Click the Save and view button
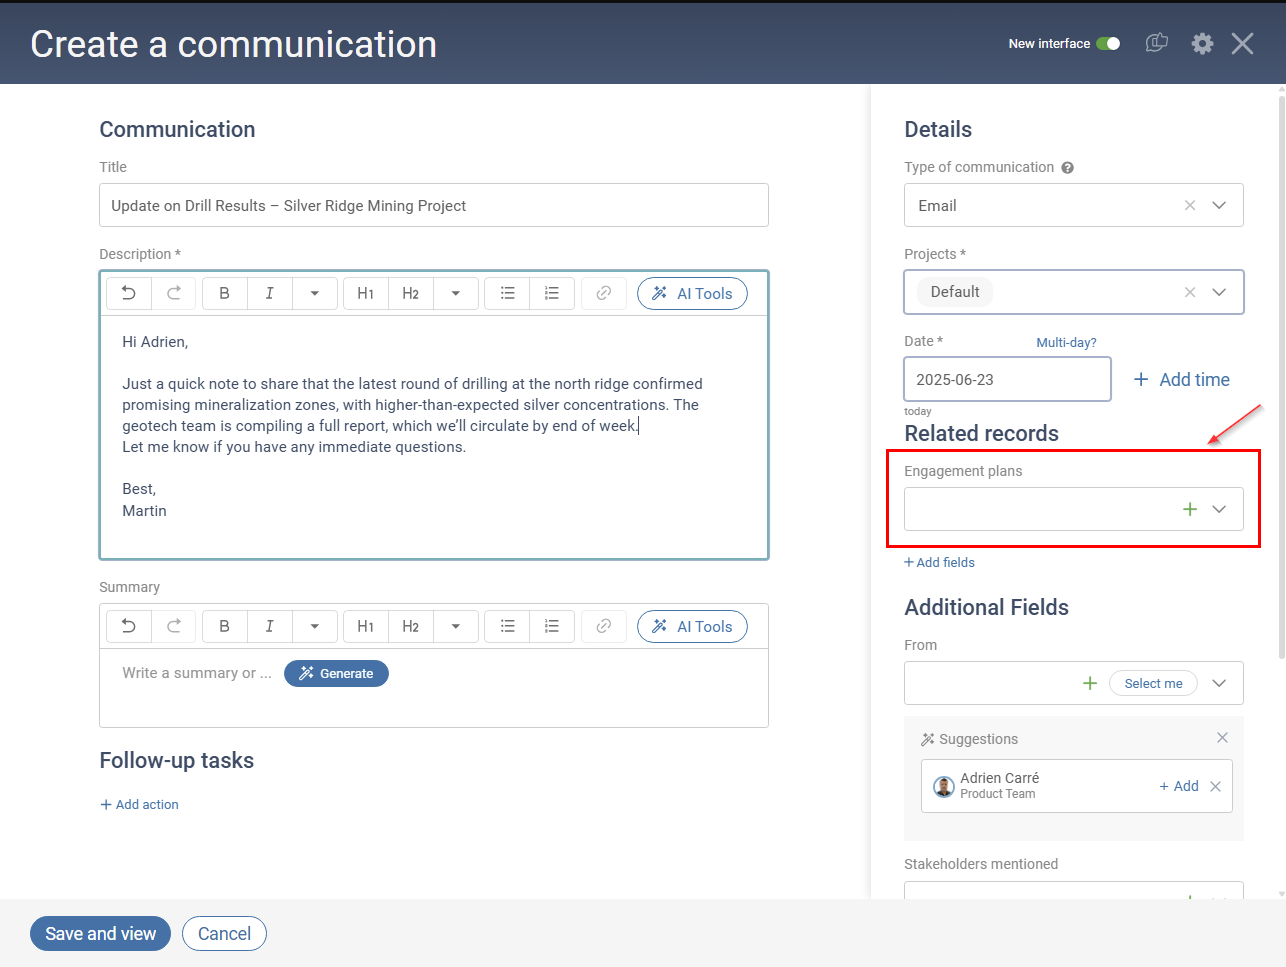Viewport: 1286px width, 967px height. 100,933
